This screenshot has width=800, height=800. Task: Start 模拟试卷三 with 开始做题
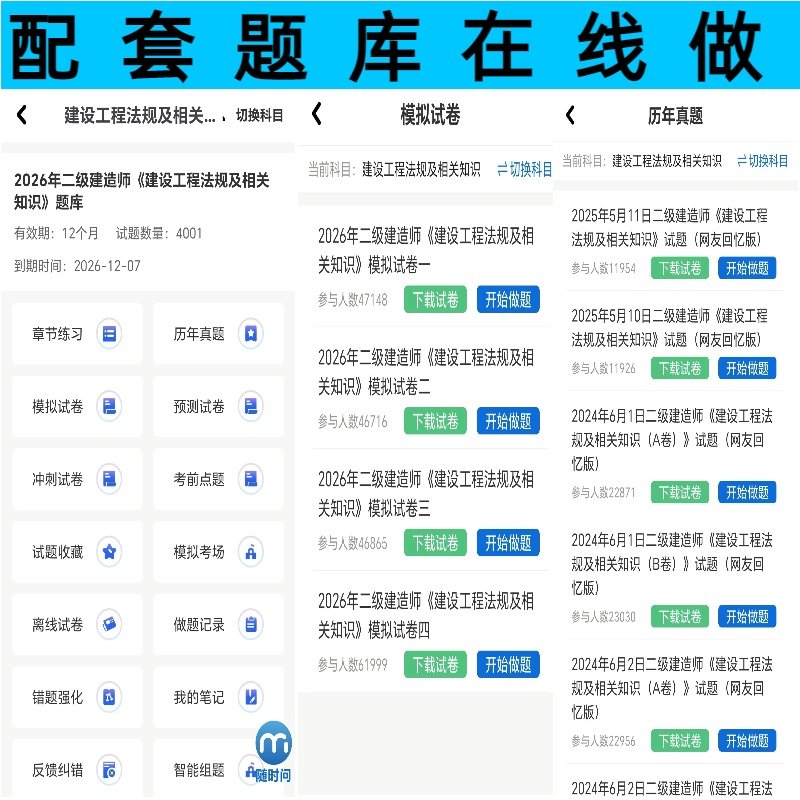coord(508,543)
